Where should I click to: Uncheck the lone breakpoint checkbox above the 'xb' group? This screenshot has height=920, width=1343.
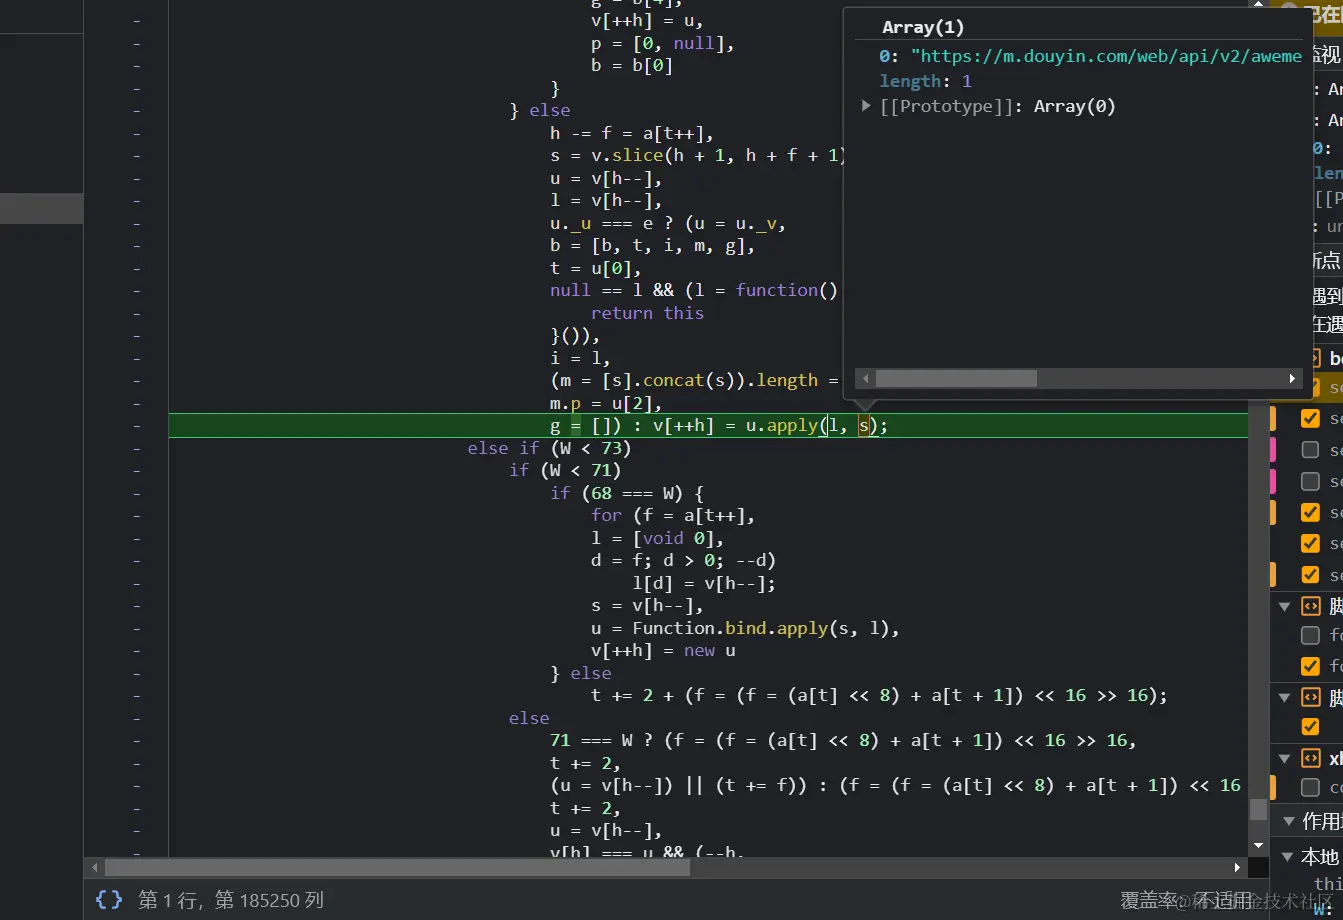pyautogui.click(x=1310, y=727)
